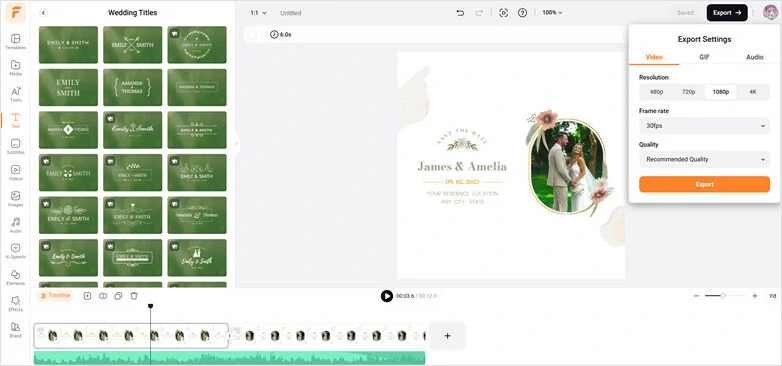Add new scene with large plus button
The image size is (782, 366).
[447, 336]
